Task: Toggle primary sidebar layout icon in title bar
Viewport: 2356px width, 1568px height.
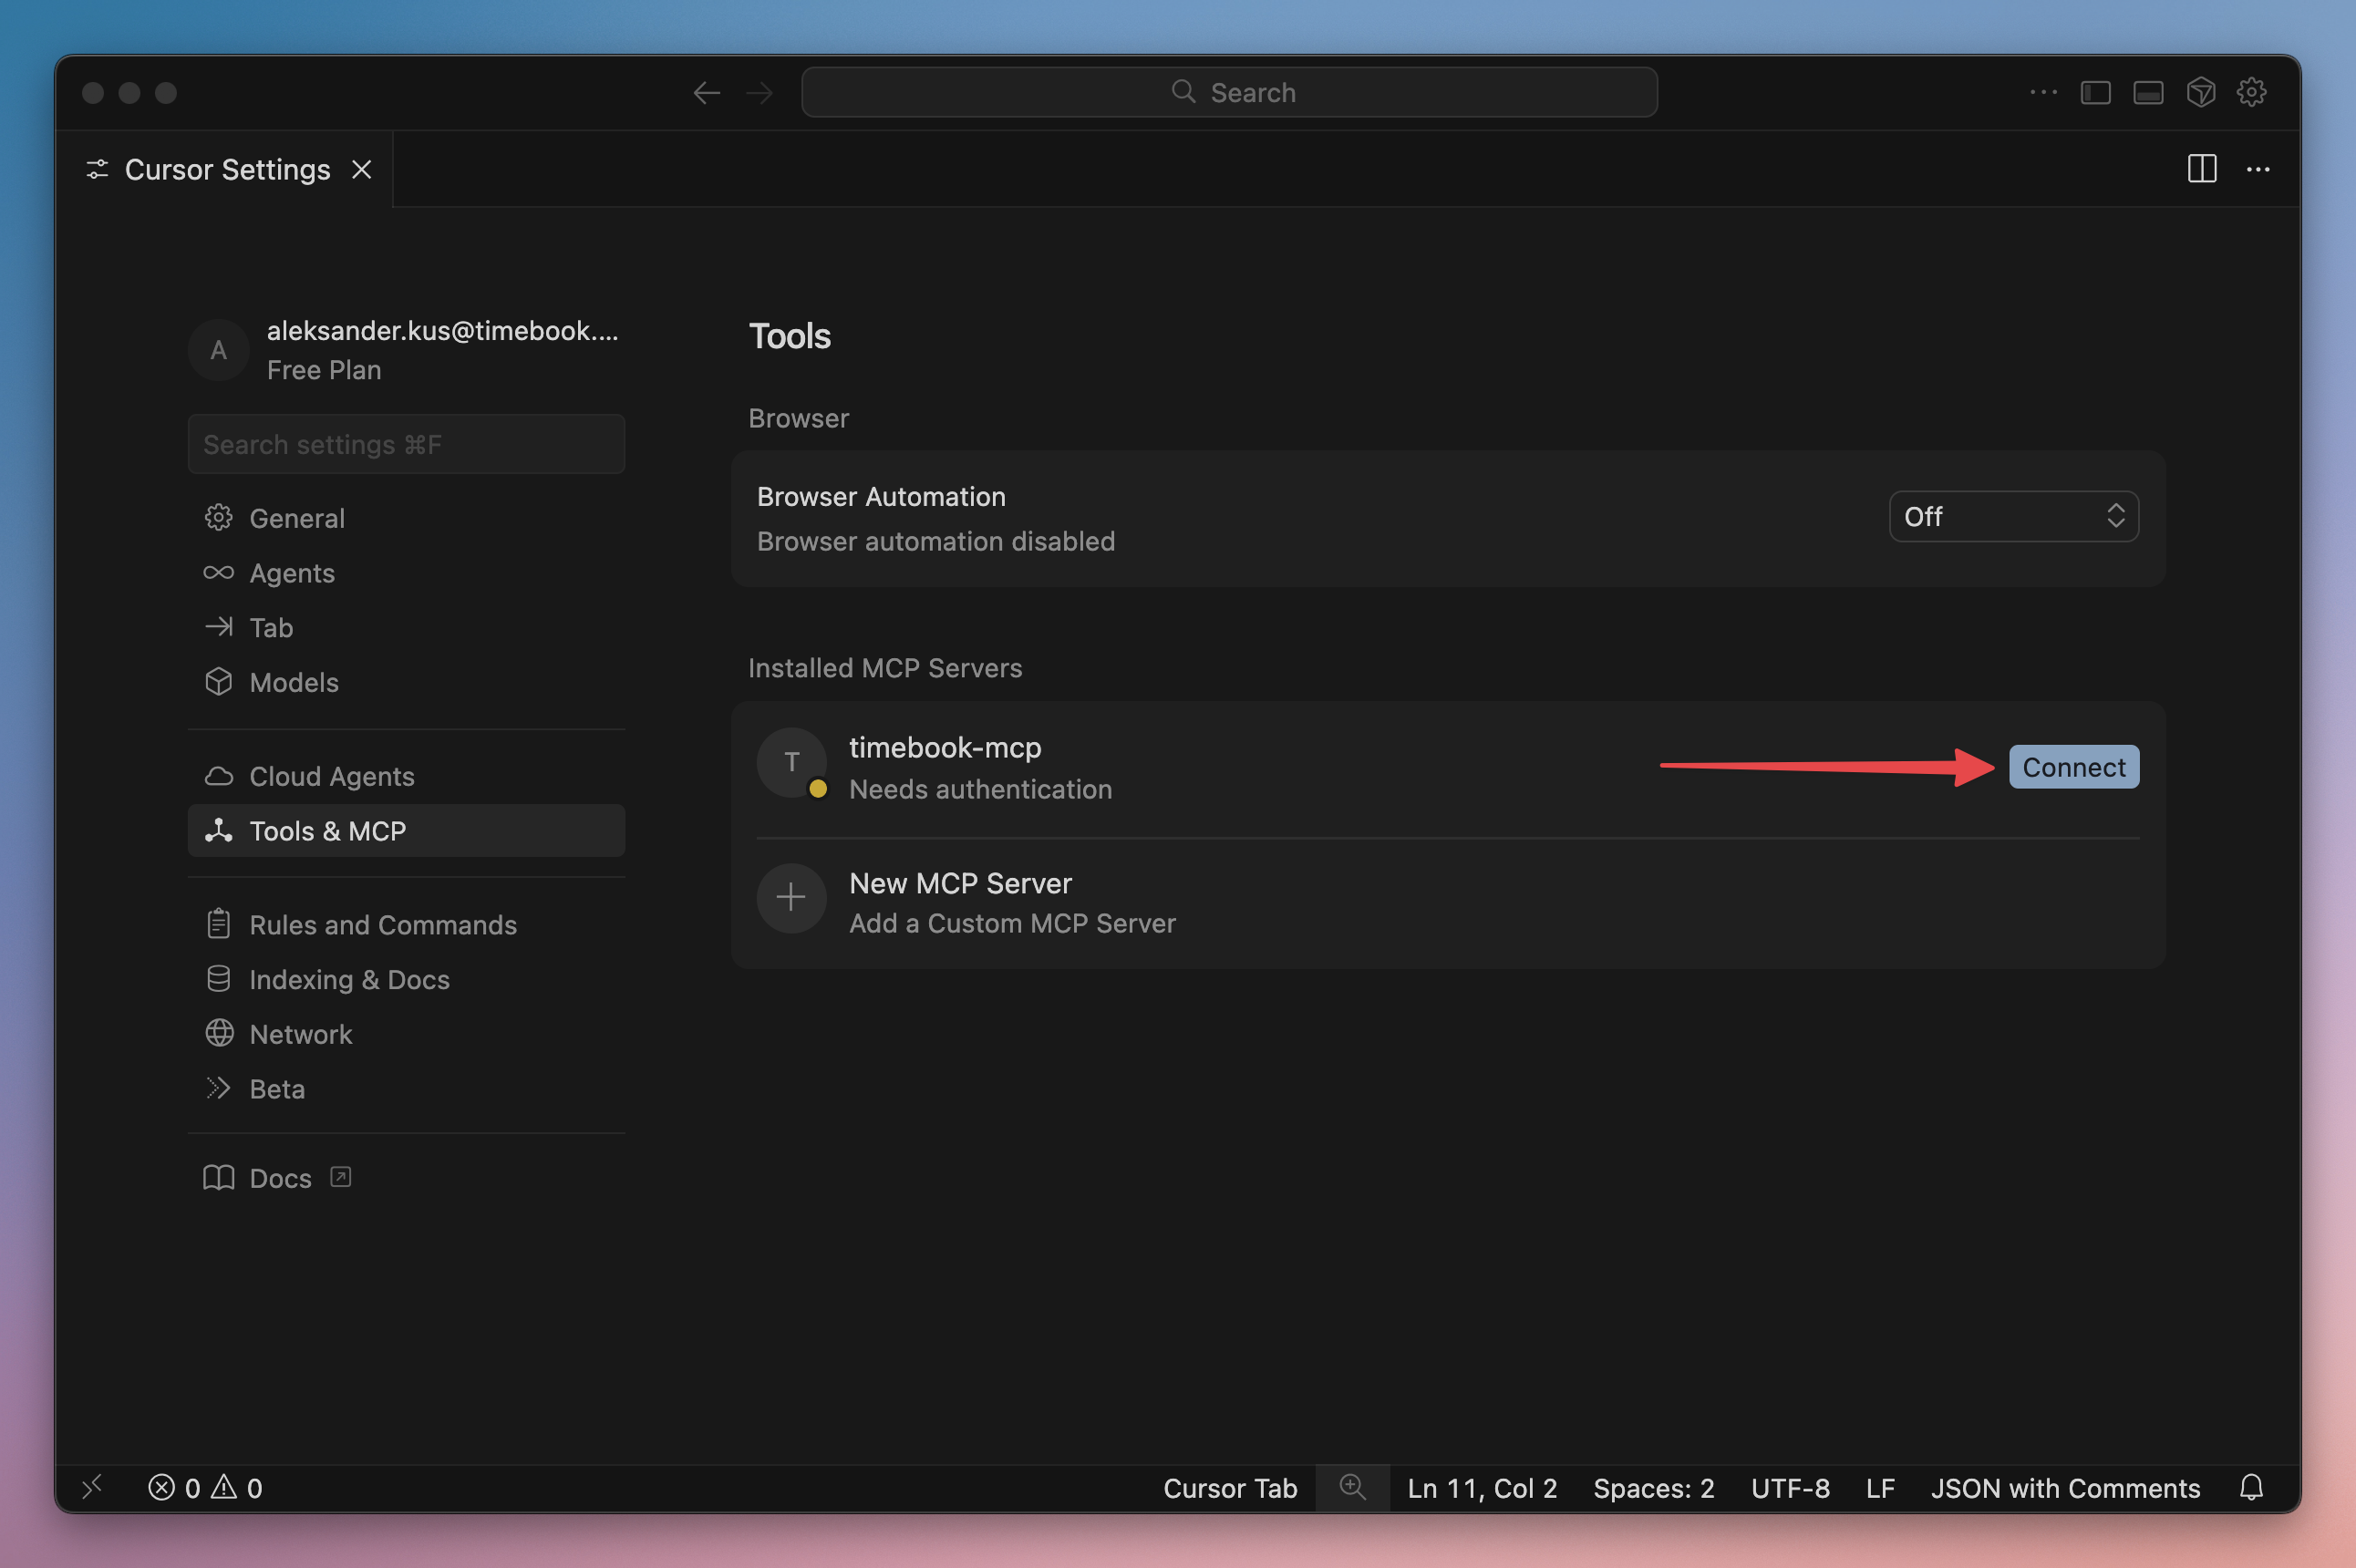Action: (x=2095, y=93)
